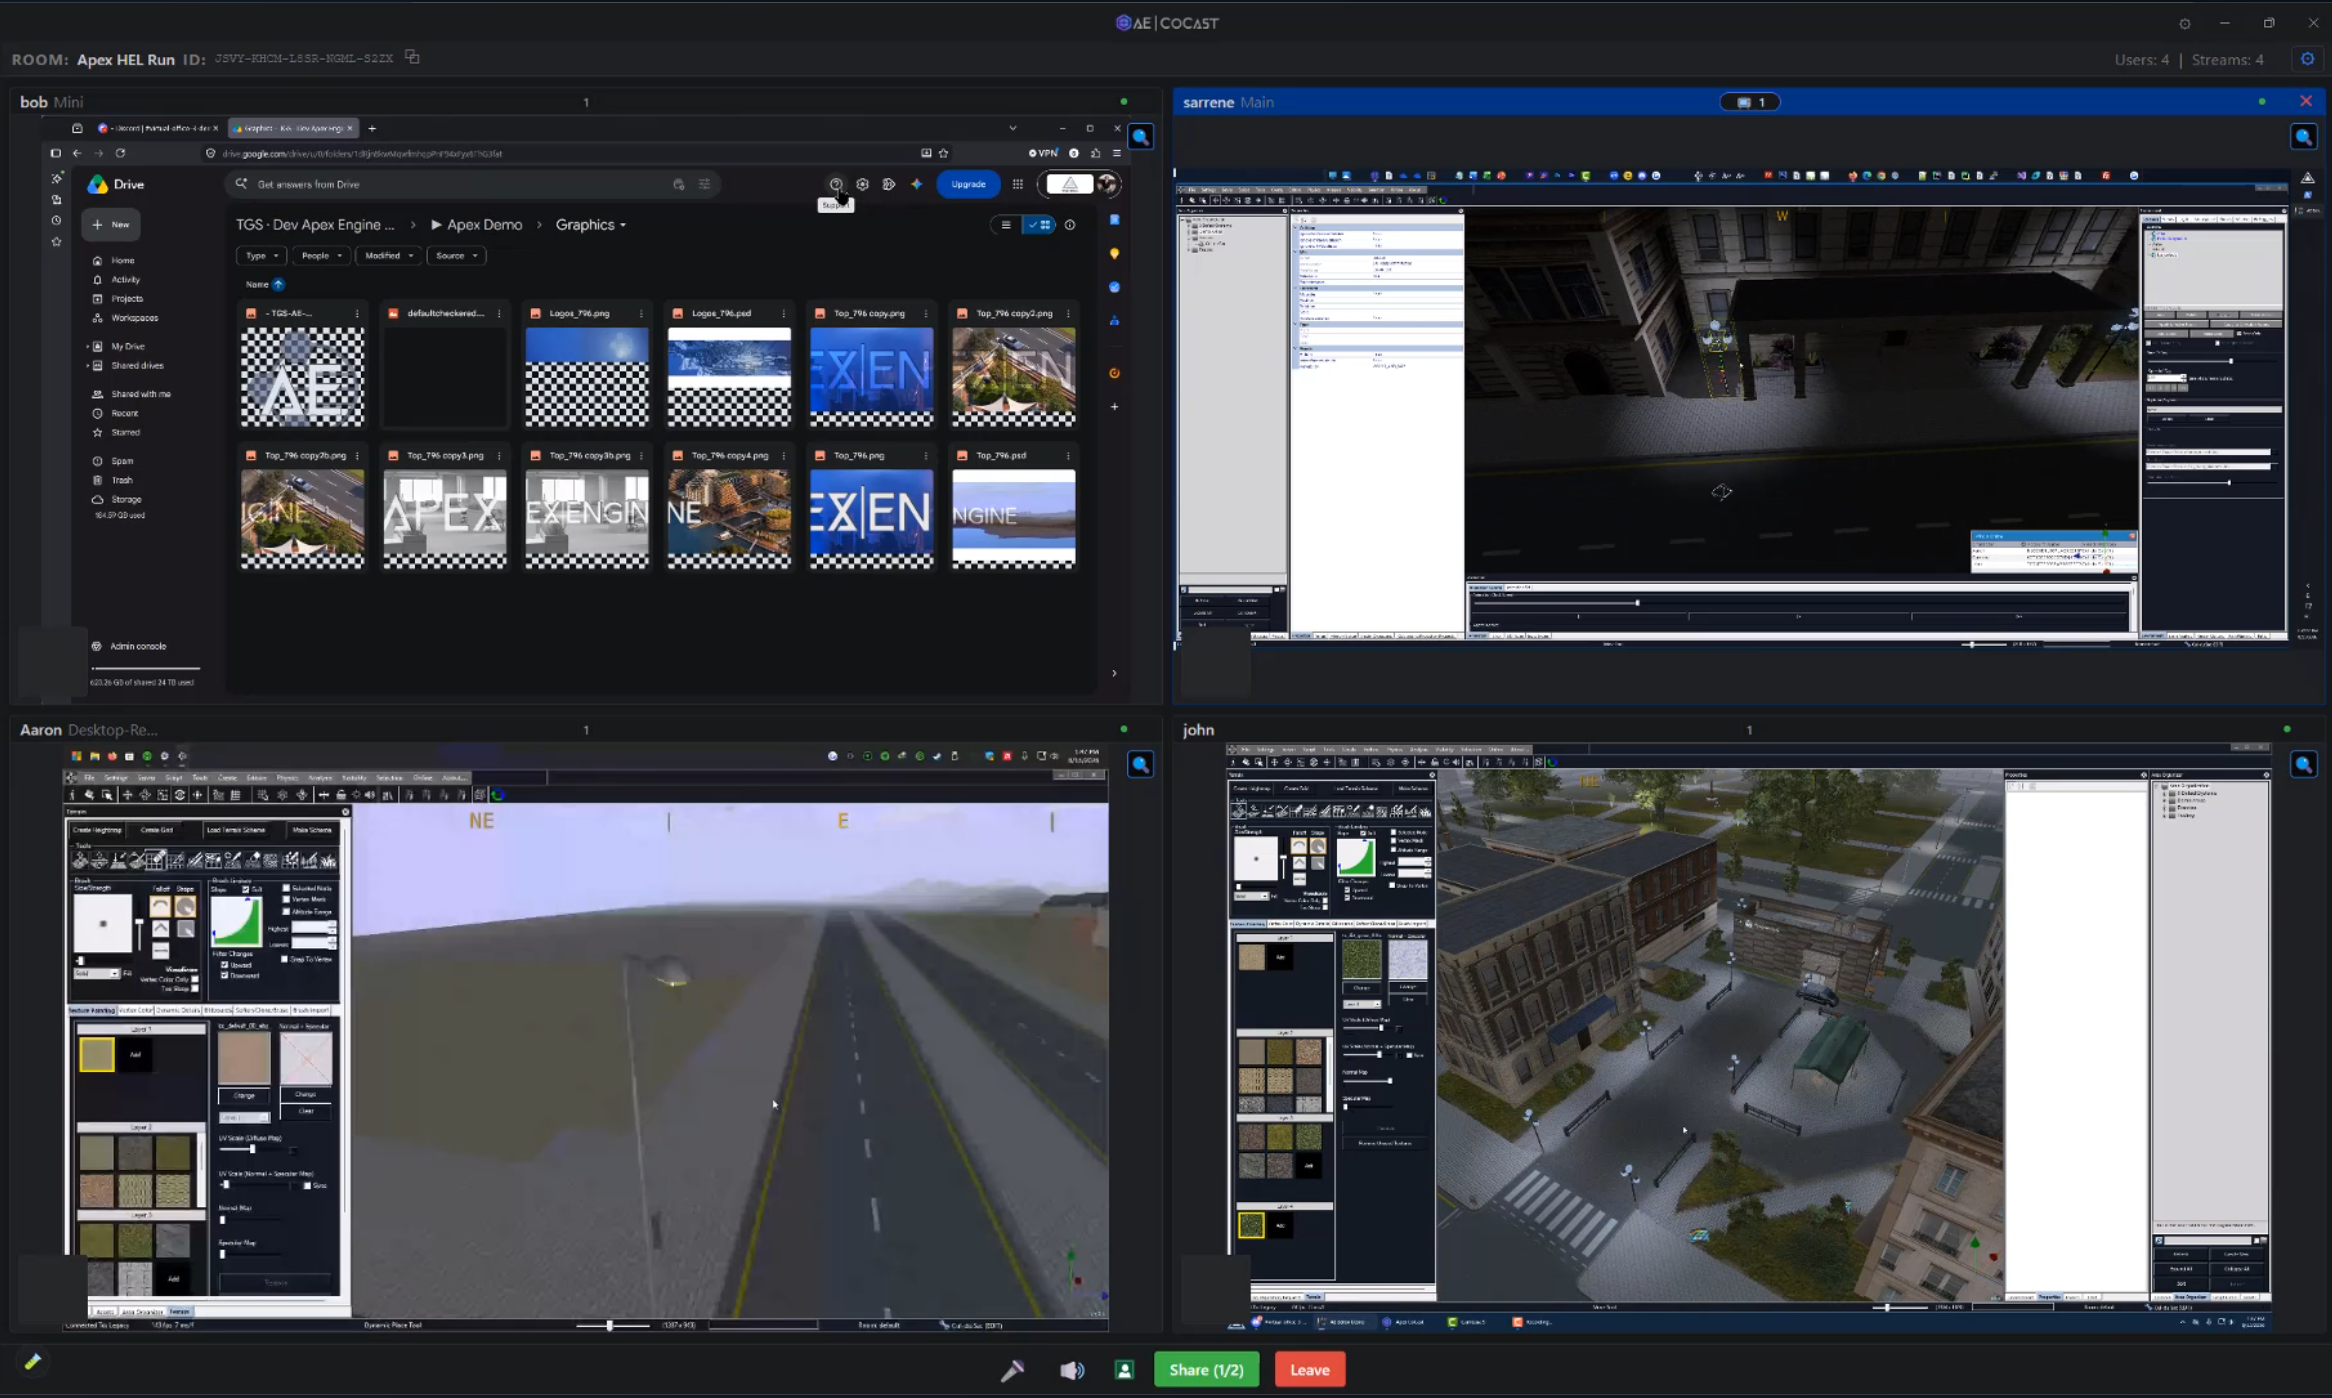The width and height of the screenshot is (2332, 1398).
Task: Mute the microphone toggle
Action: [x=1012, y=1370]
